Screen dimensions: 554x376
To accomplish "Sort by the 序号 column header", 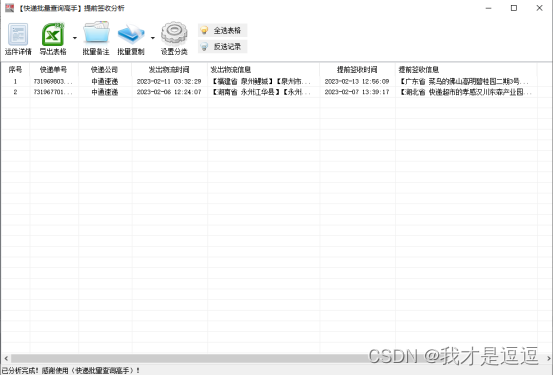I will click(15, 70).
